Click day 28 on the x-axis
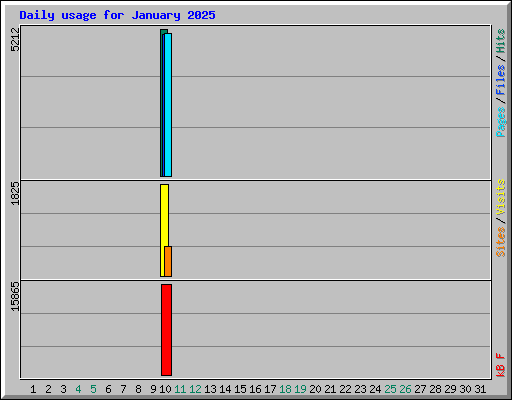This screenshot has width=512, height=400. coord(435,389)
